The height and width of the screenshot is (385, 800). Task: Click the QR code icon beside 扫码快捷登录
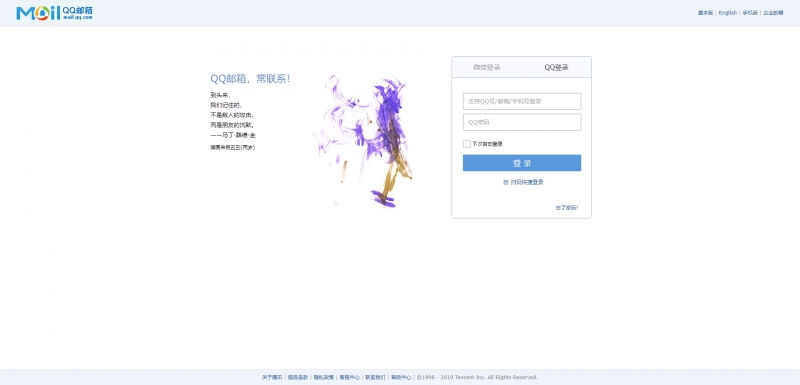[x=506, y=183]
